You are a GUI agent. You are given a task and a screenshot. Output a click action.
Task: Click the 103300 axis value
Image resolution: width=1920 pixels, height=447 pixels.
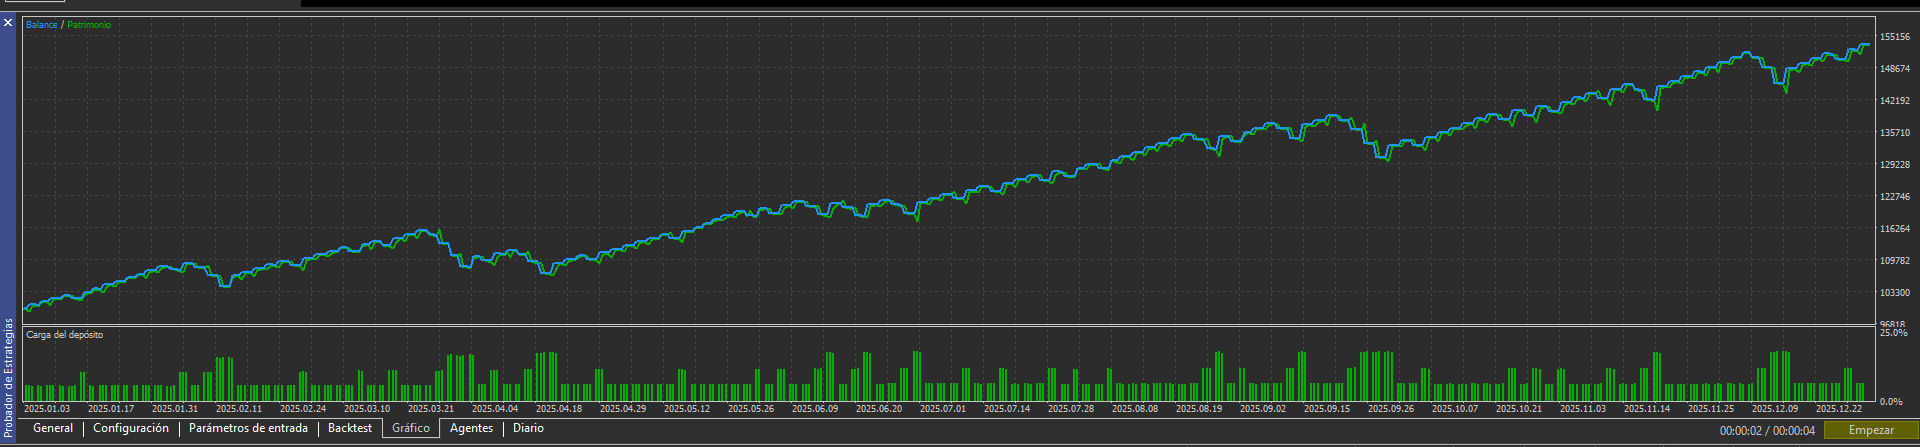tap(1895, 293)
